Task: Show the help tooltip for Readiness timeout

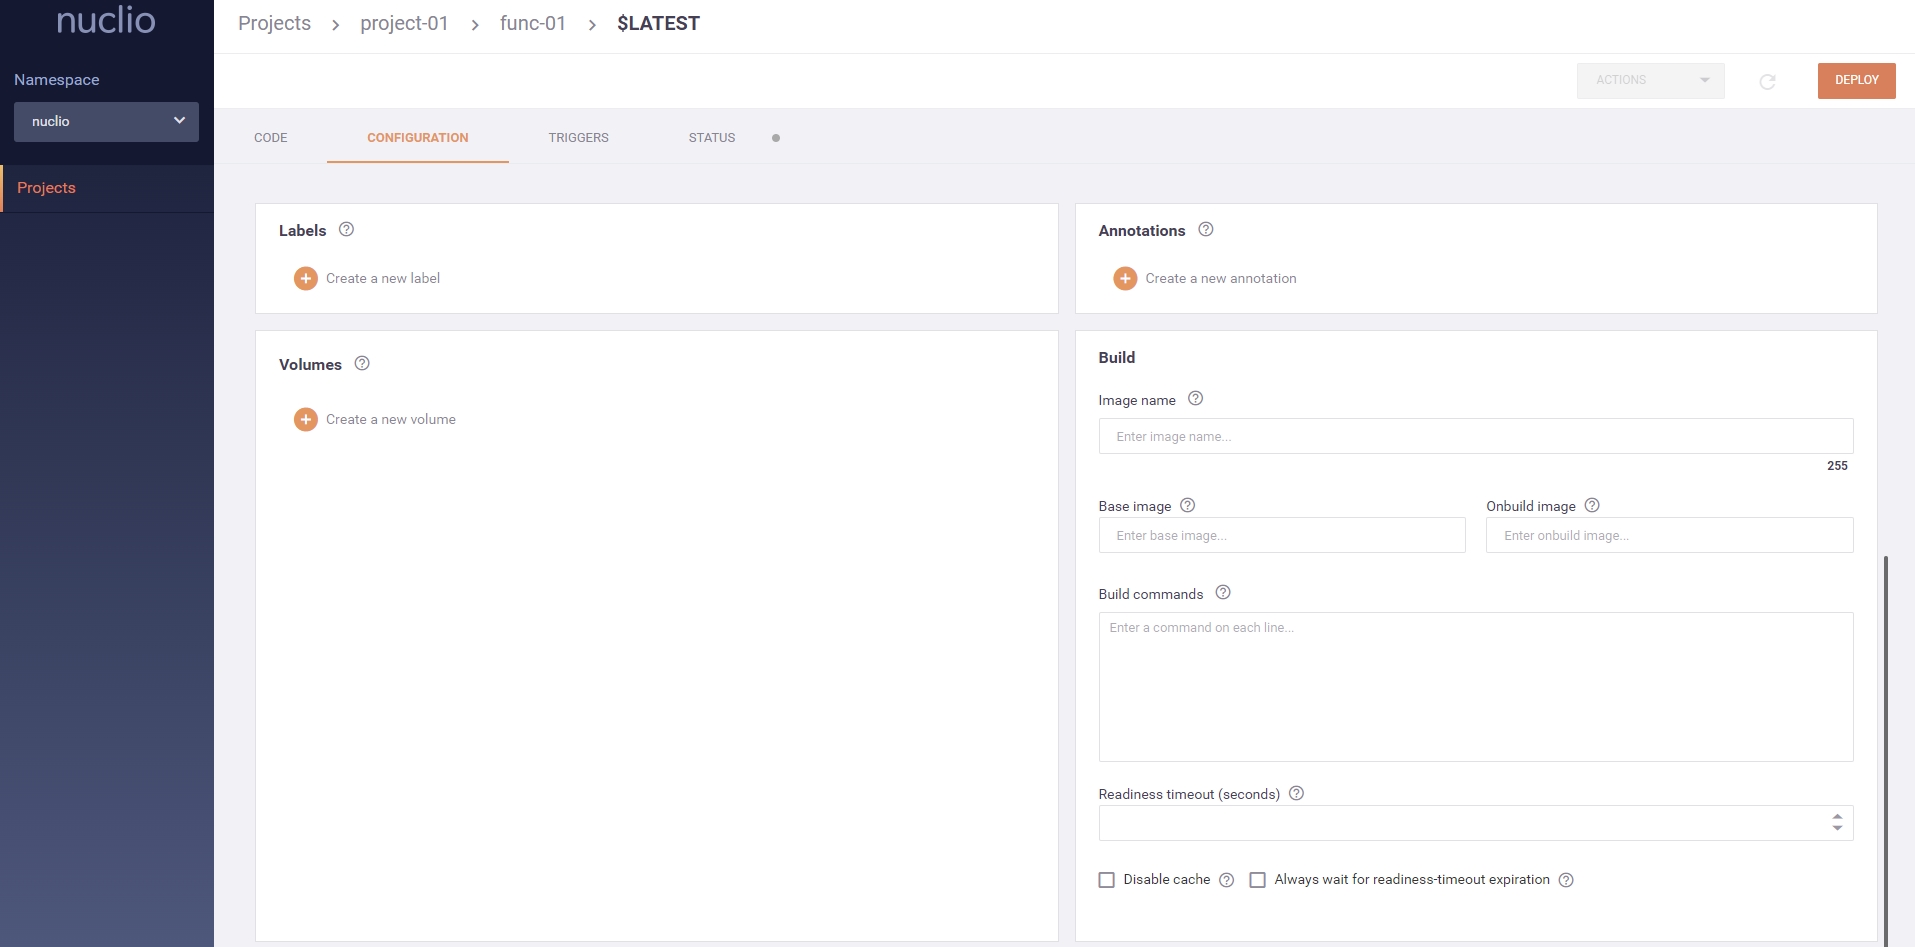Action: (1296, 794)
